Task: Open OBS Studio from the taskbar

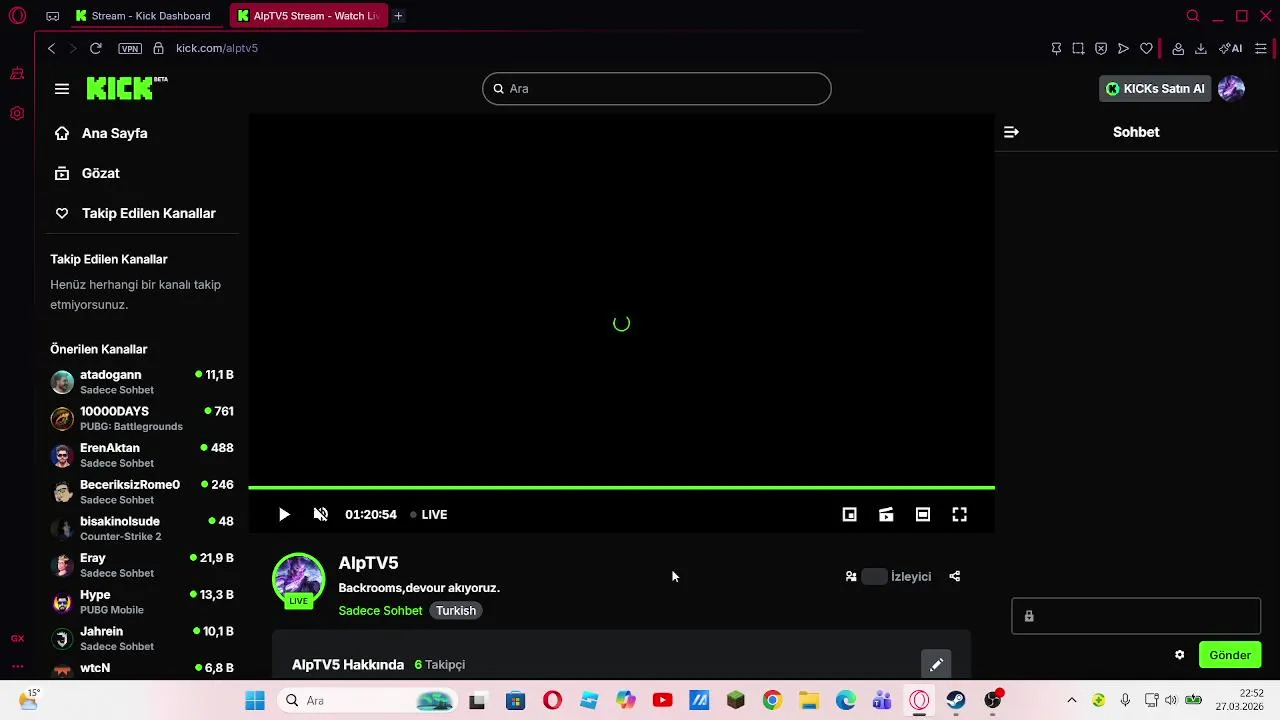Action: (993, 701)
